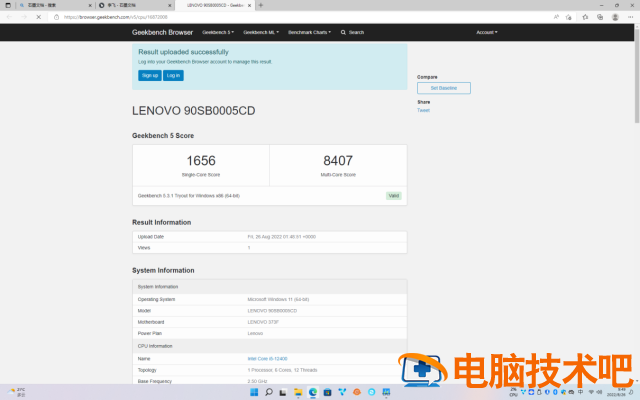Viewport: 640px width, 400px height.
Task: Open Edge settings and more menu
Action: pos(631,17)
